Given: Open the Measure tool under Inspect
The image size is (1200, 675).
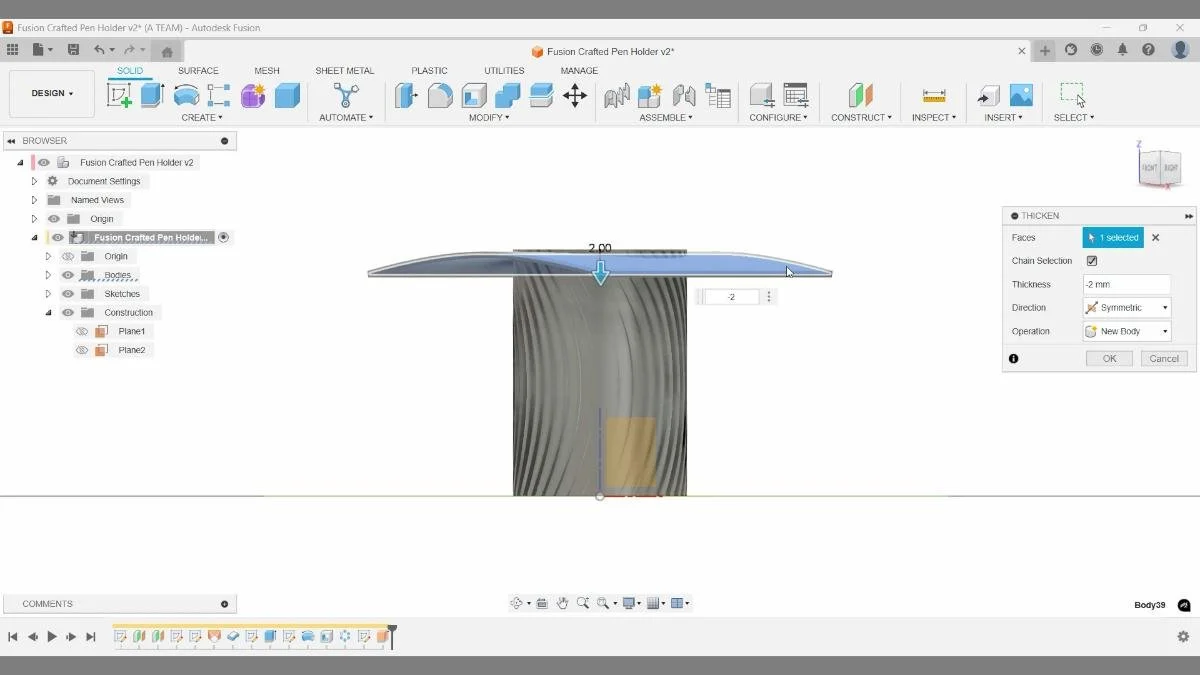Looking at the screenshot, I should [933, 93].
